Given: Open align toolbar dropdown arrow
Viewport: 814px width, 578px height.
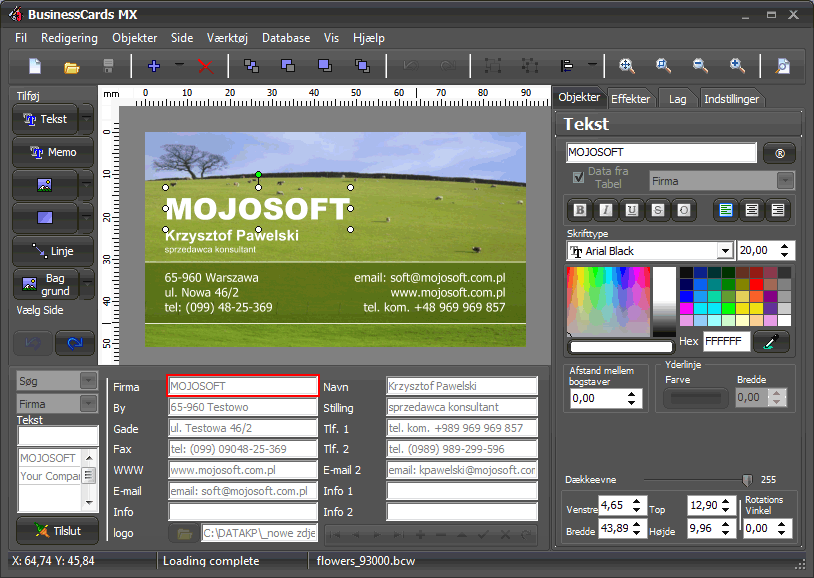Looking at the screenshot, I should 592,65.
